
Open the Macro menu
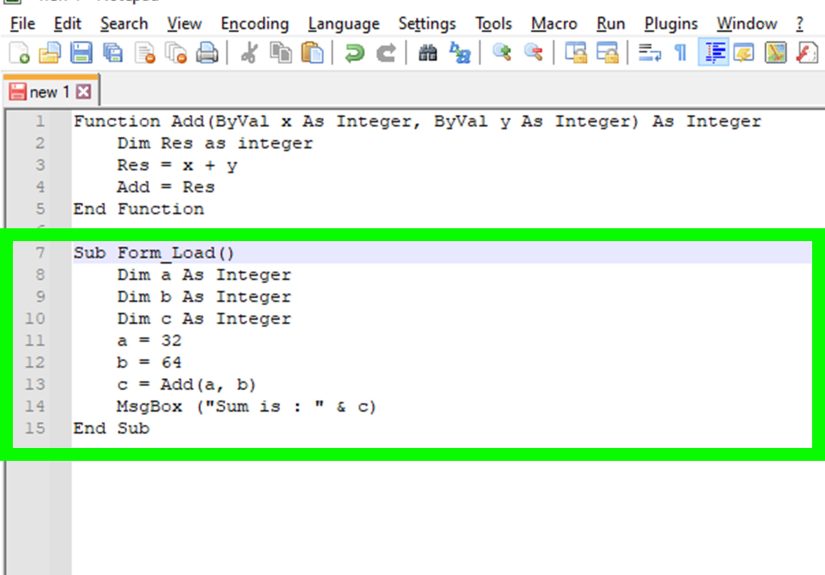pos(554,24)
